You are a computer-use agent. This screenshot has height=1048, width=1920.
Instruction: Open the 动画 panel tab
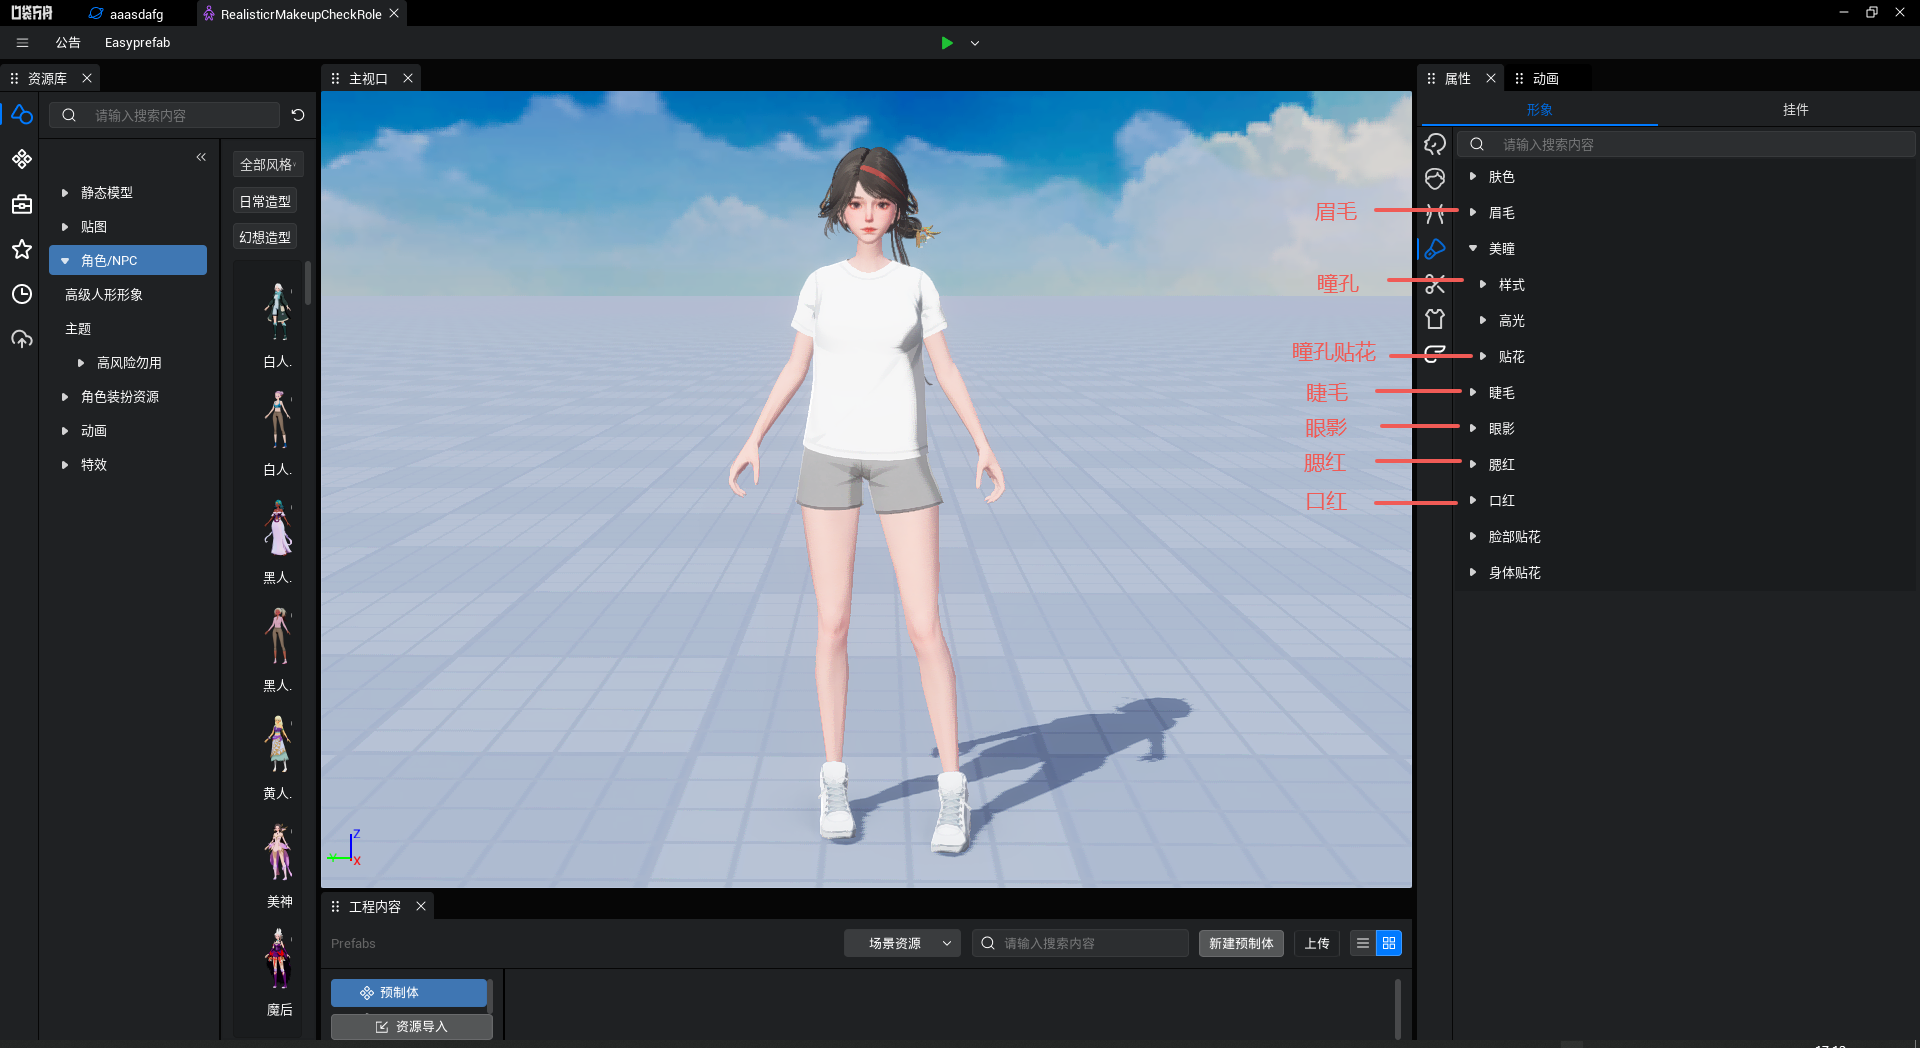1545,78
